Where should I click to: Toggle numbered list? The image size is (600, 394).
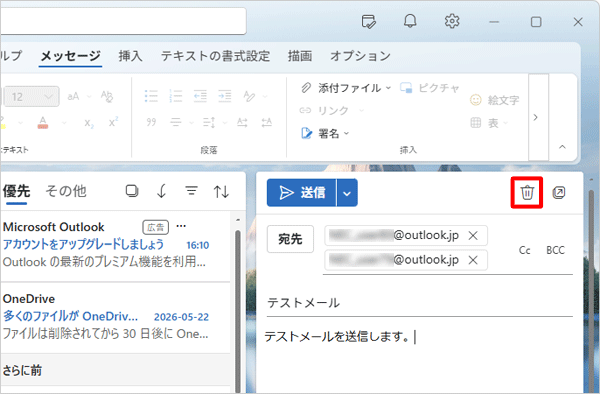pos(176,96)
